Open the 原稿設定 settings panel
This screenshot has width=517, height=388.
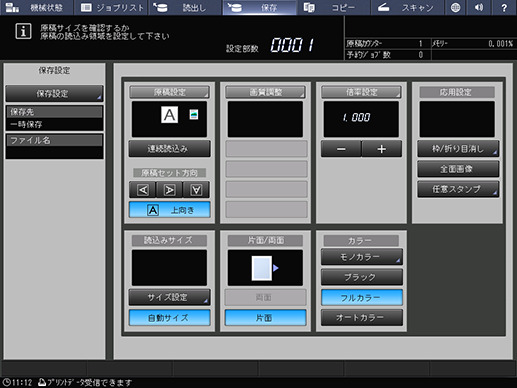[x=169, y=92]
